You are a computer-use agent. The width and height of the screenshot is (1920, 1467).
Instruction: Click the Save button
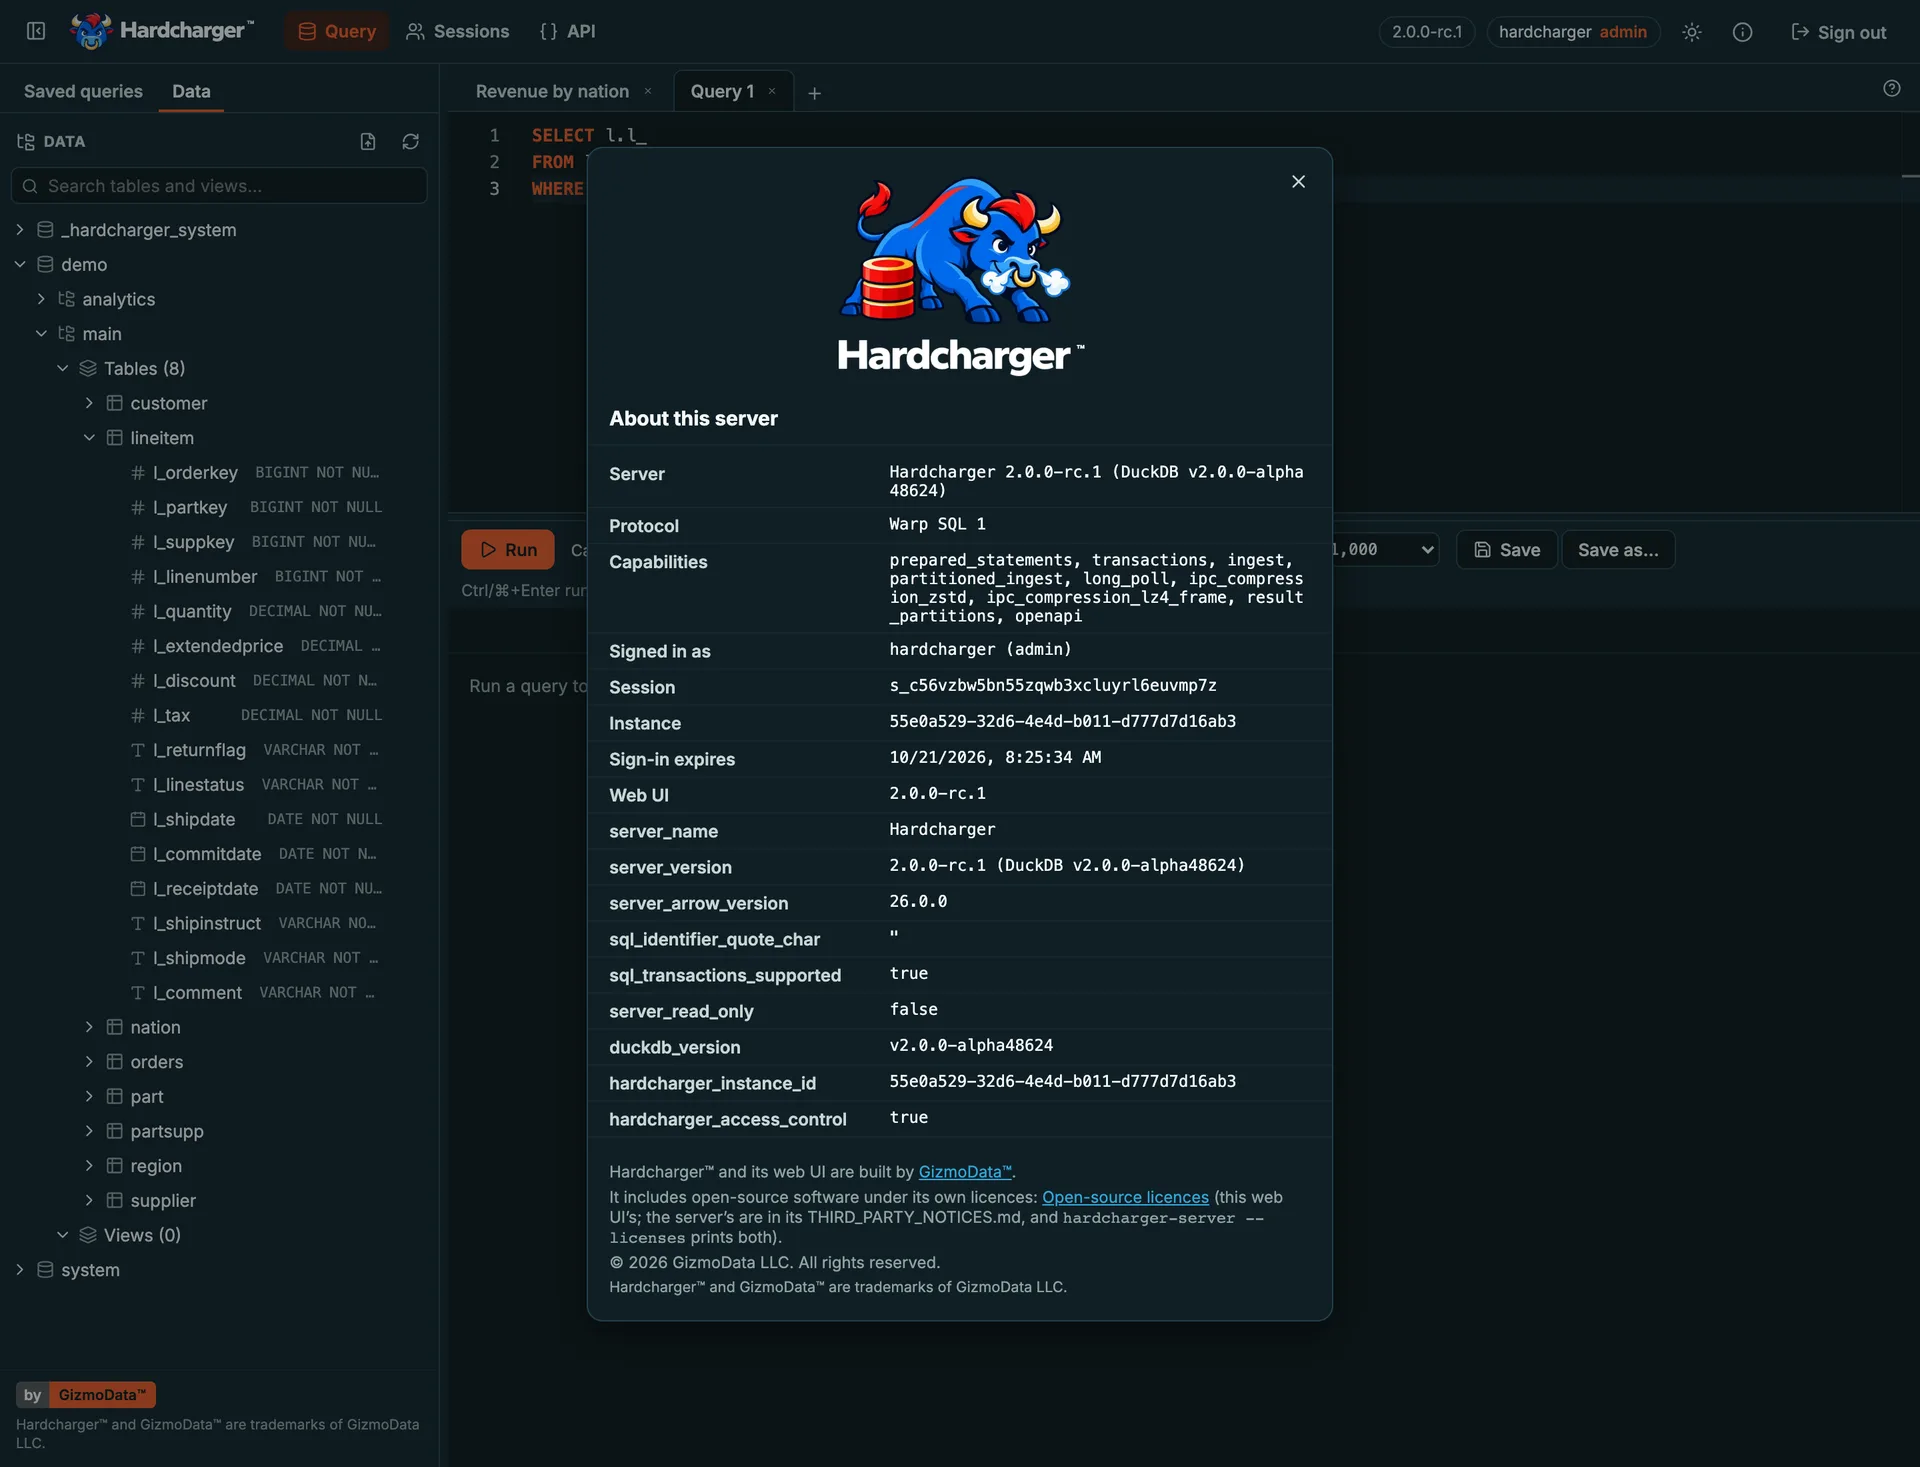point(1507,549)
